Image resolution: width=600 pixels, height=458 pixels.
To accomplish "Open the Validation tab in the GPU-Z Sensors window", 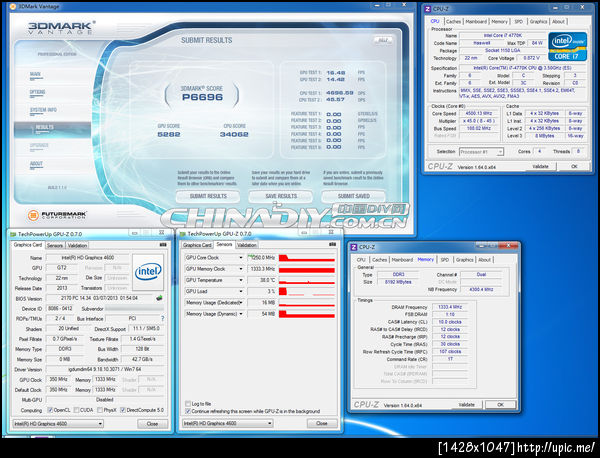I will (246, 245).
